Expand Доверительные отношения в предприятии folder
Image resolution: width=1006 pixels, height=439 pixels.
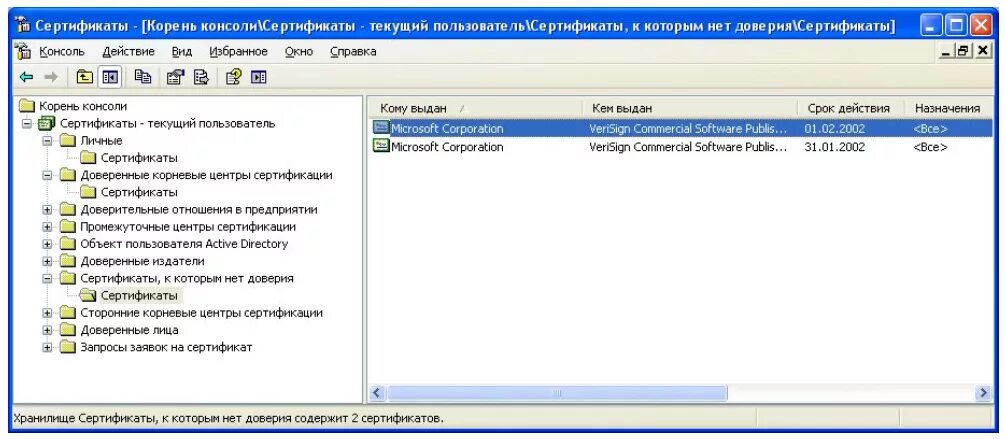pos(47,209)
